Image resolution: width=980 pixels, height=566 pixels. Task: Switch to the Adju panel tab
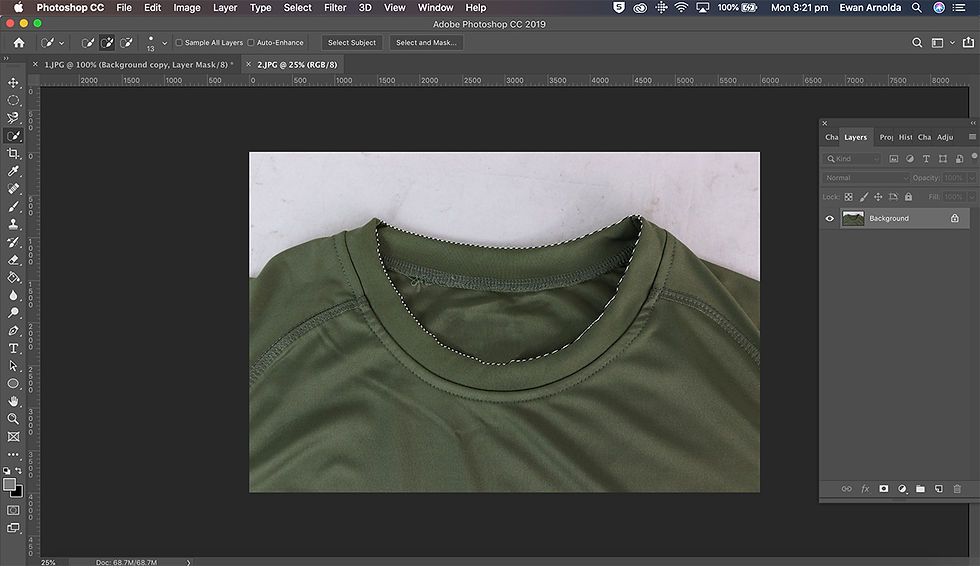(x=945, y=137)
